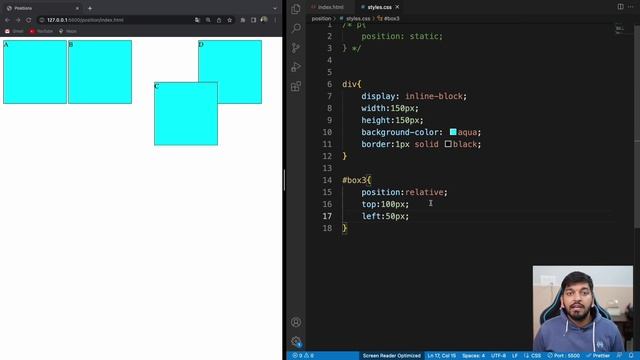640x360 pixels.
Task: Click box C in the web page
Action: point(186,113)
